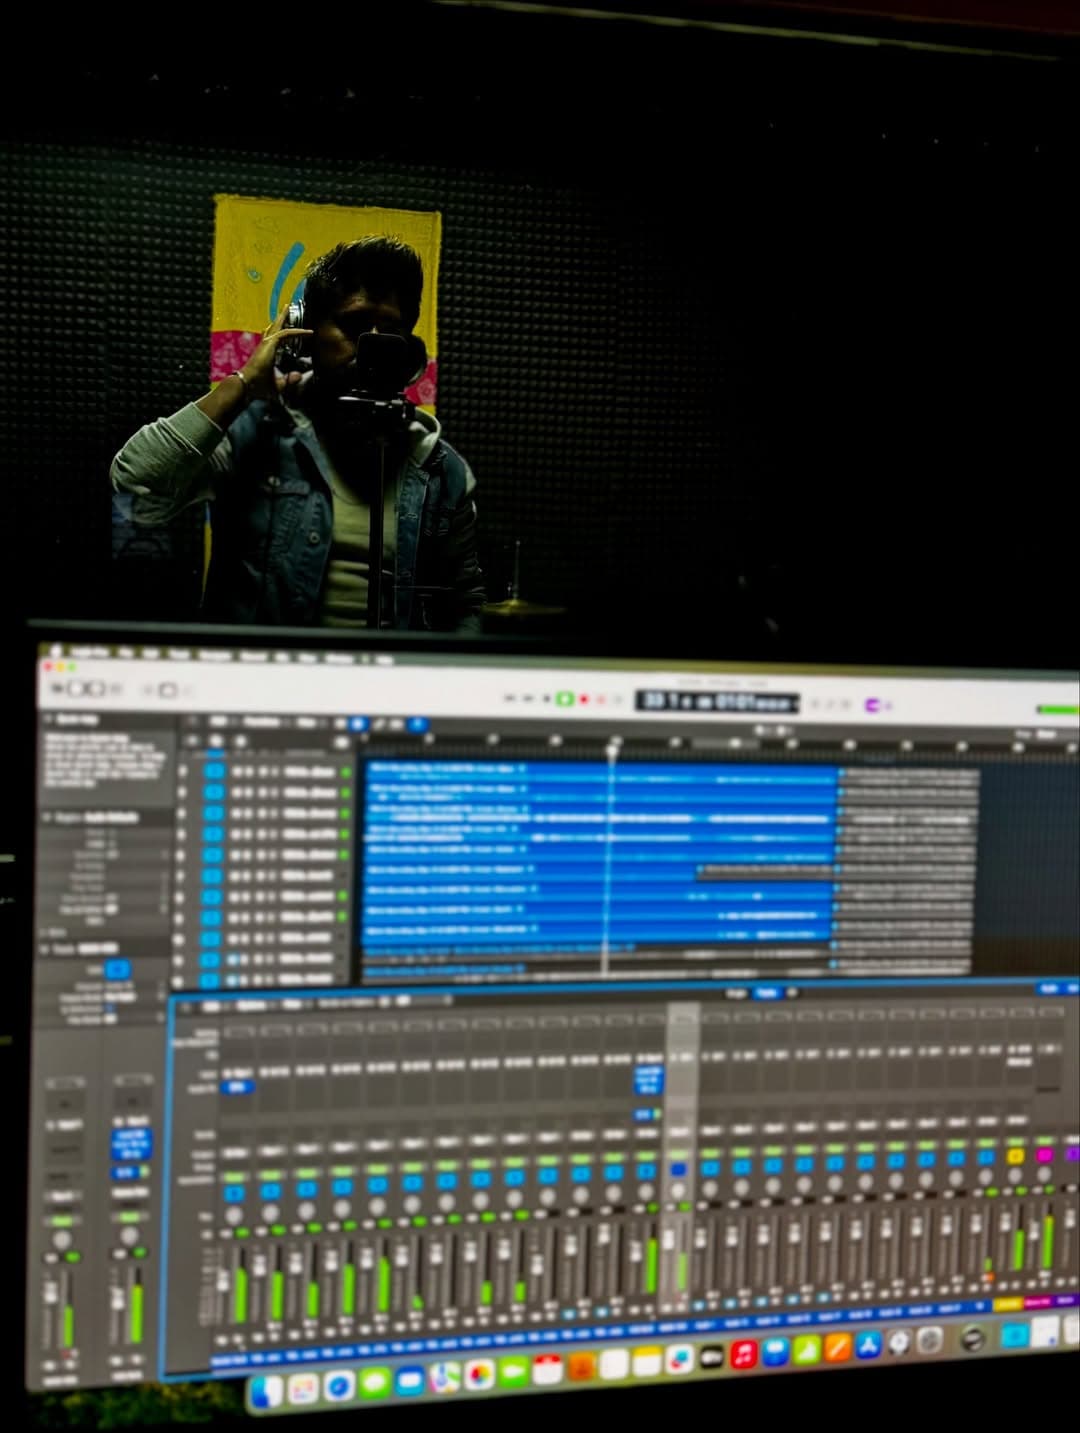Screen dimensions: 1080x1433
Task: Click the master volume slider in the control bar
Action: pos(1057,710)
